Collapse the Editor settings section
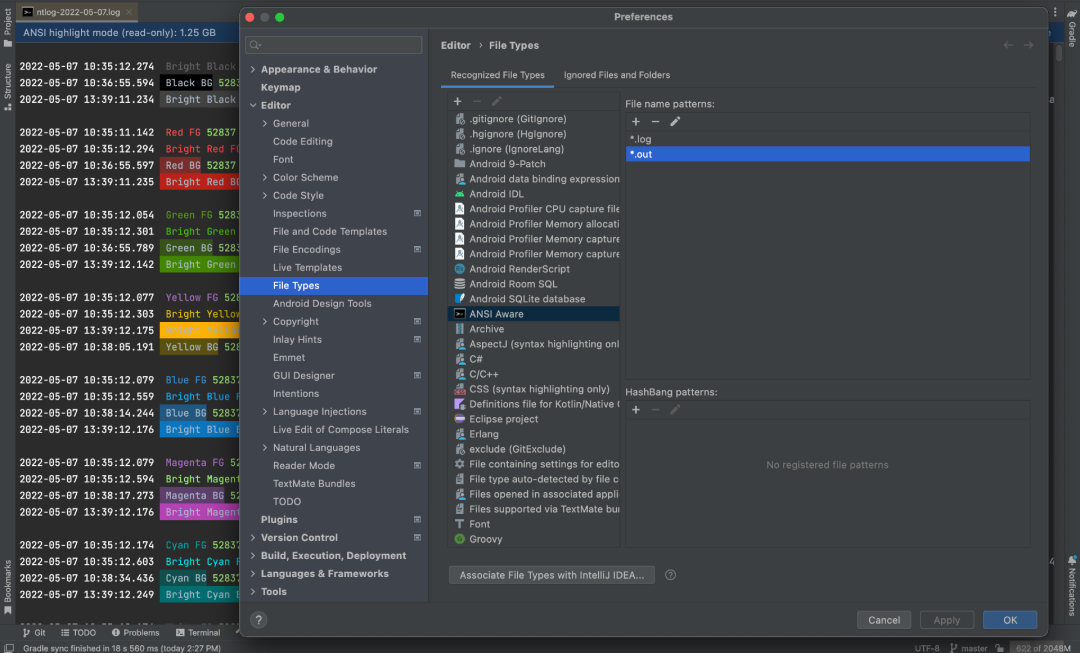 252,105
